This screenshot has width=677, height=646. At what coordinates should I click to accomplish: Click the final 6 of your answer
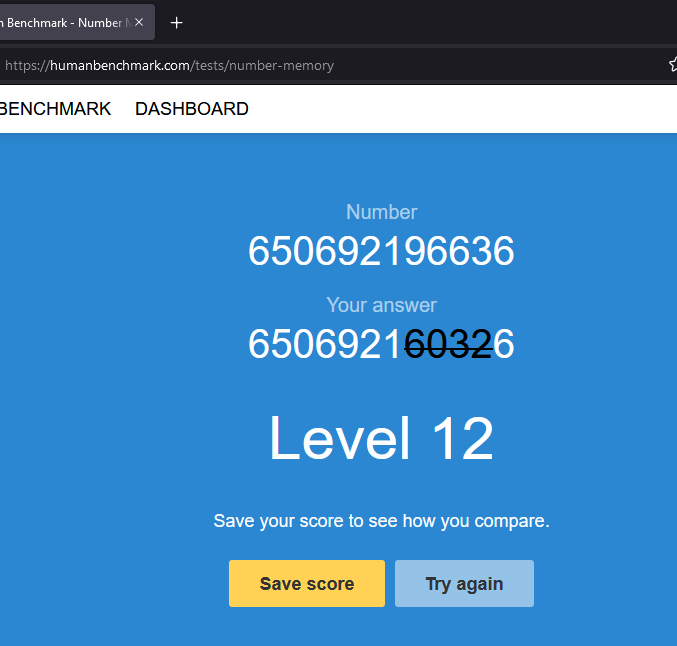click(504, 345)
